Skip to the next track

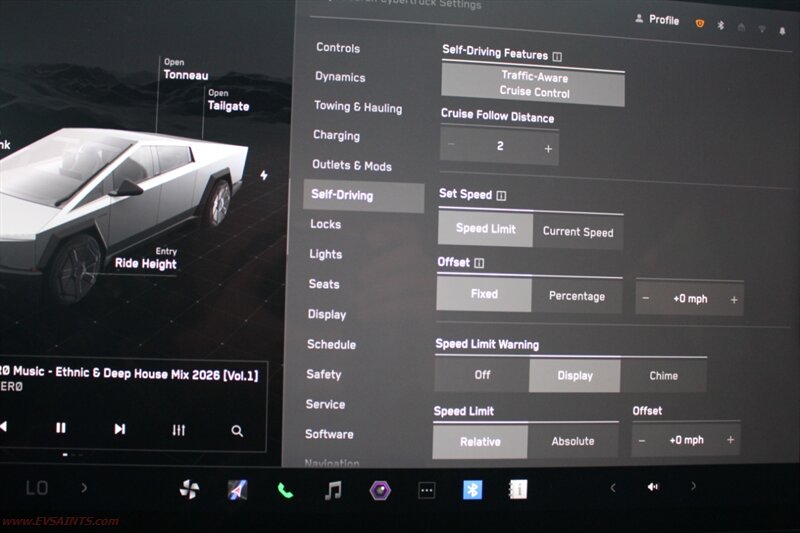120,428
